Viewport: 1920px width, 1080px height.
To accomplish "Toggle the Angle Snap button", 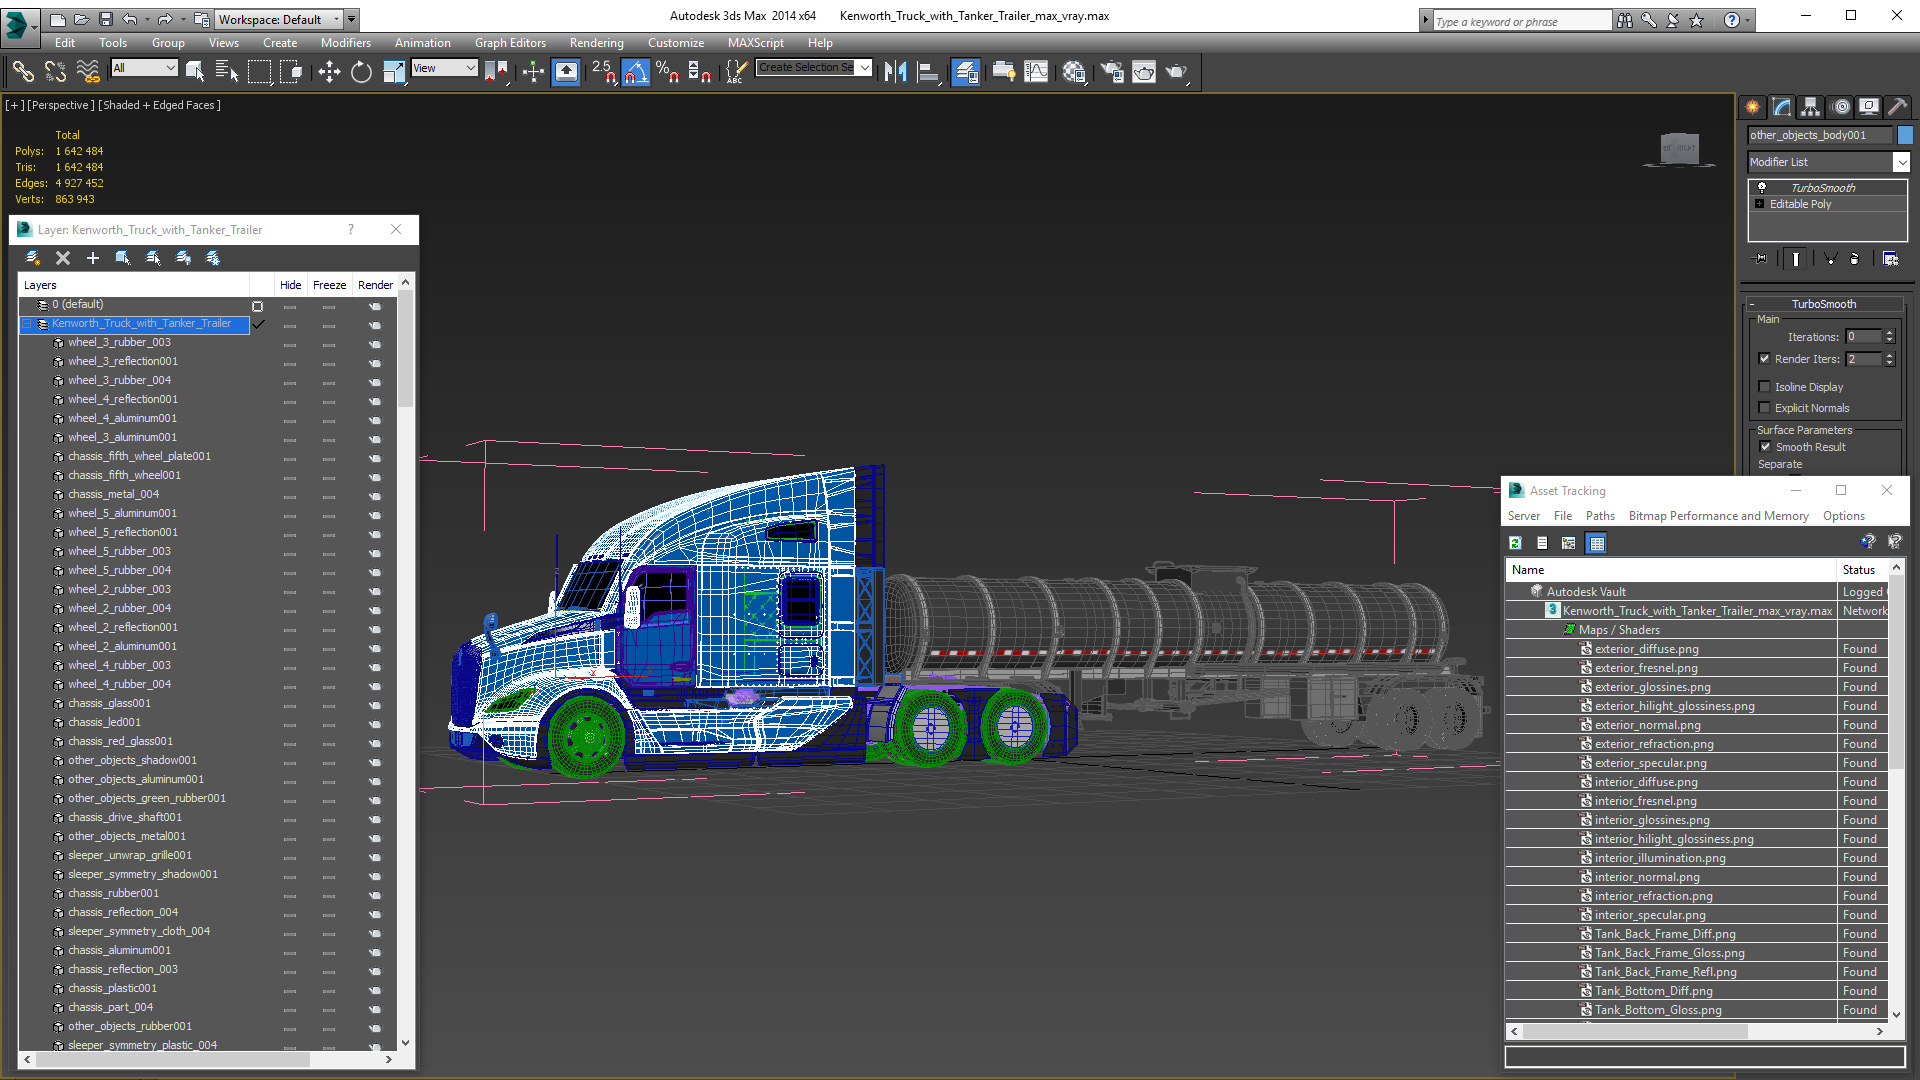I will coord(636,71).
